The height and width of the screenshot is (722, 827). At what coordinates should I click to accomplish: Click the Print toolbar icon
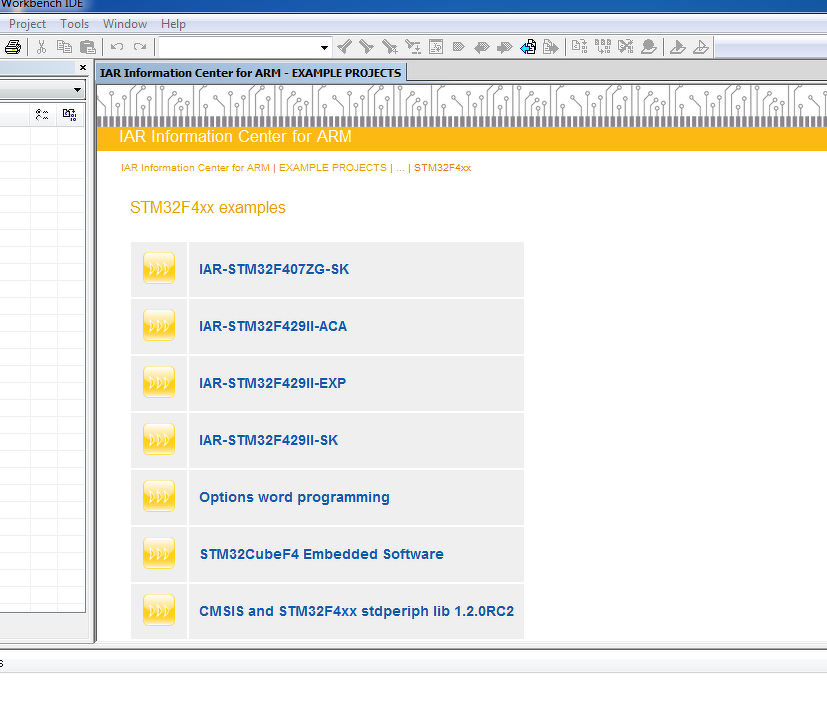pyautogui.click(x=13, y=47)
